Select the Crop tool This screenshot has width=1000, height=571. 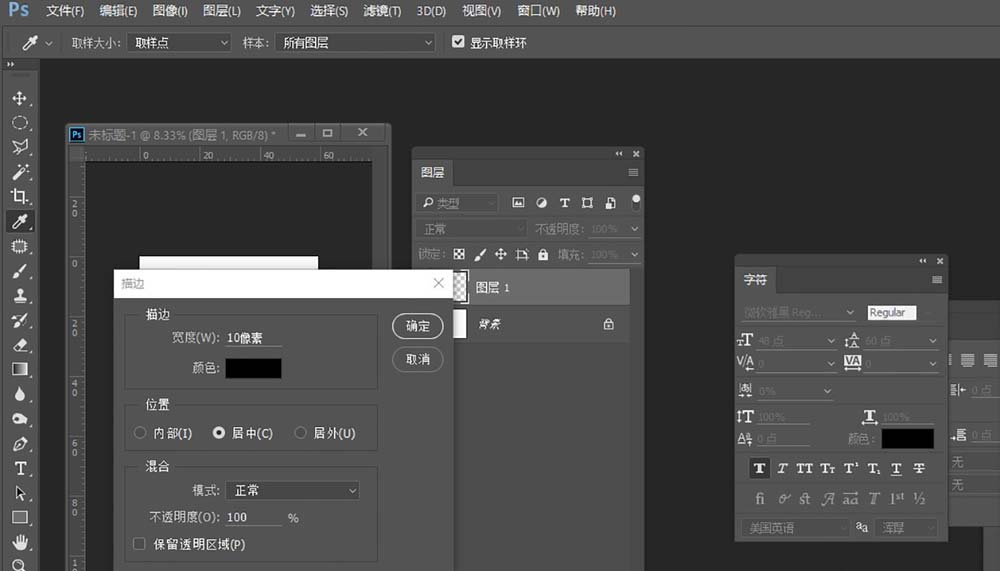click(x=20, y=197)
